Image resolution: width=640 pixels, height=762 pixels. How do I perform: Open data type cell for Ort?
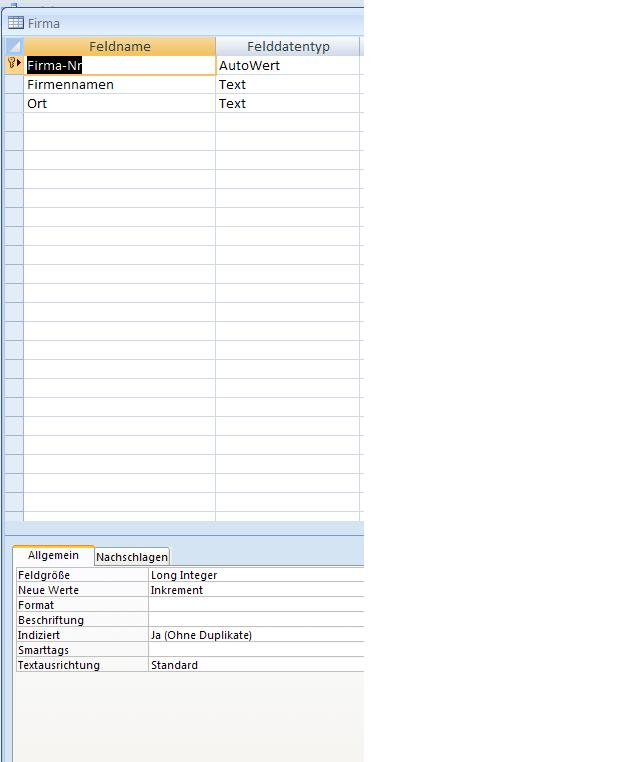[x=288, y=104]
